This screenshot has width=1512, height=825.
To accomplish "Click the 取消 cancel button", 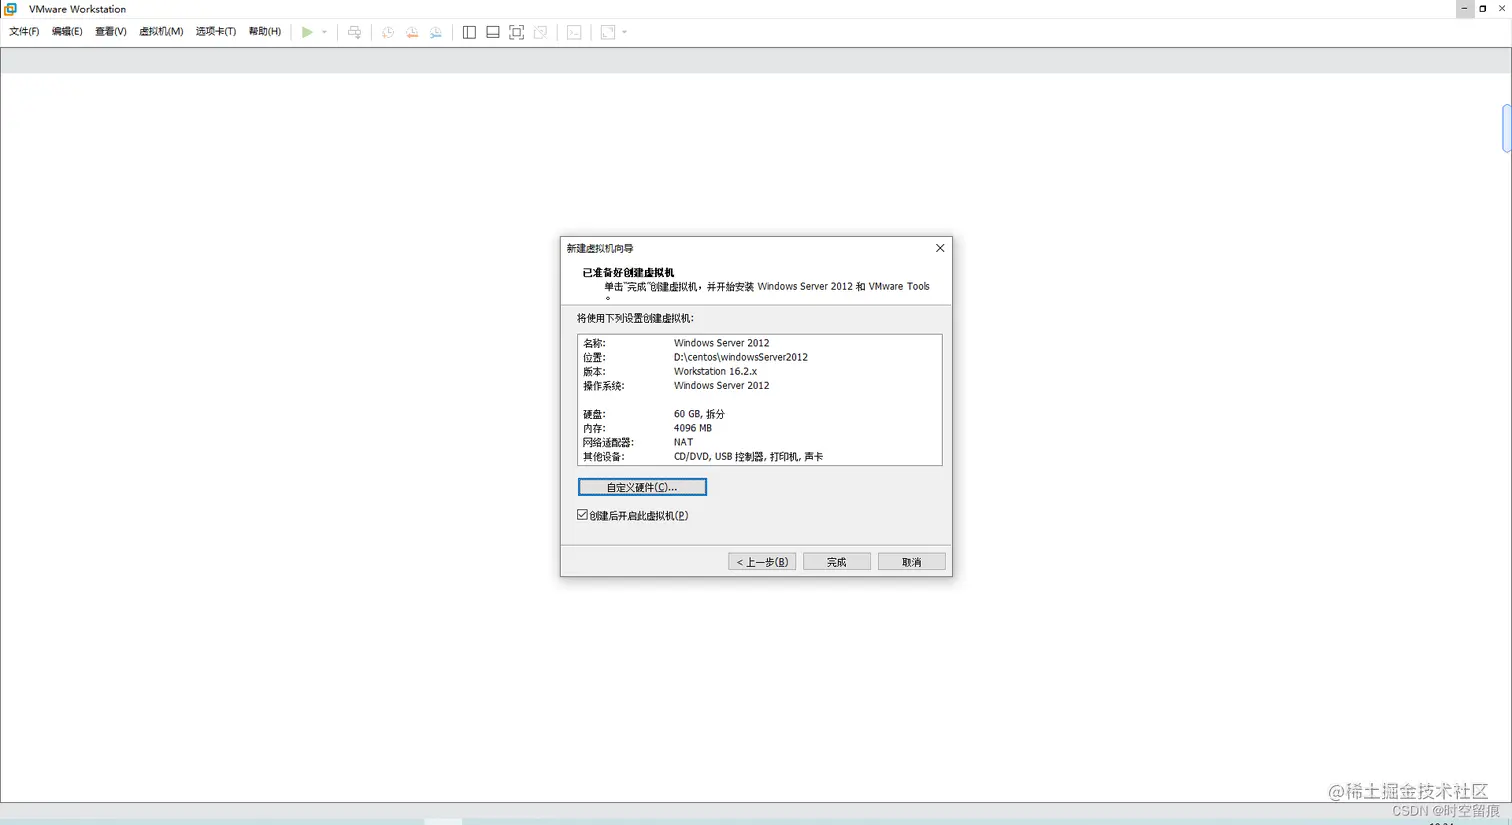I will tap(912, 562).
